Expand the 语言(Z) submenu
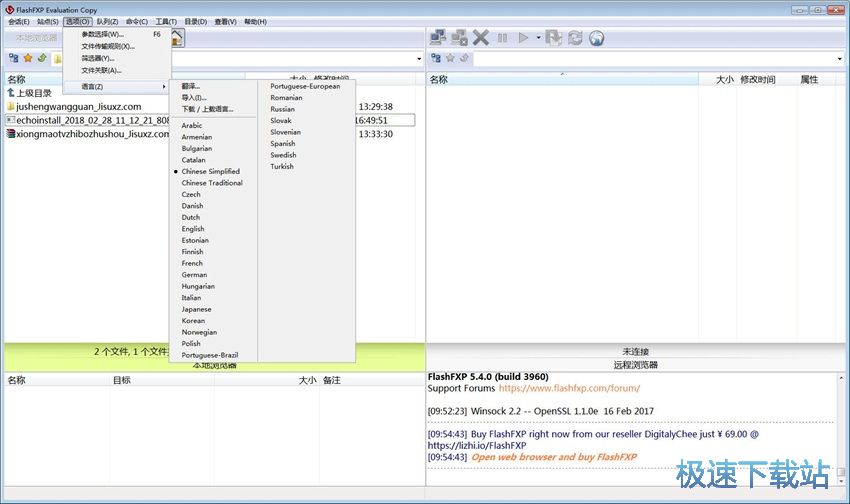 (x=117, y=87)
